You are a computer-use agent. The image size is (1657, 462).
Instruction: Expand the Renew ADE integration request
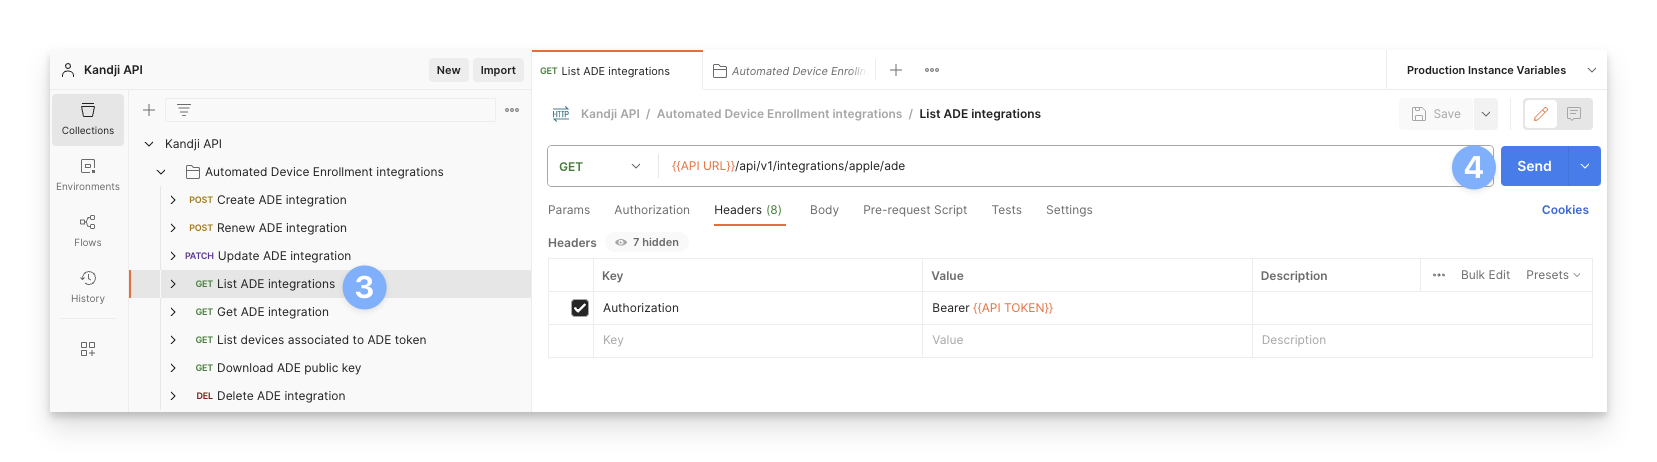(x=173, y=228)
